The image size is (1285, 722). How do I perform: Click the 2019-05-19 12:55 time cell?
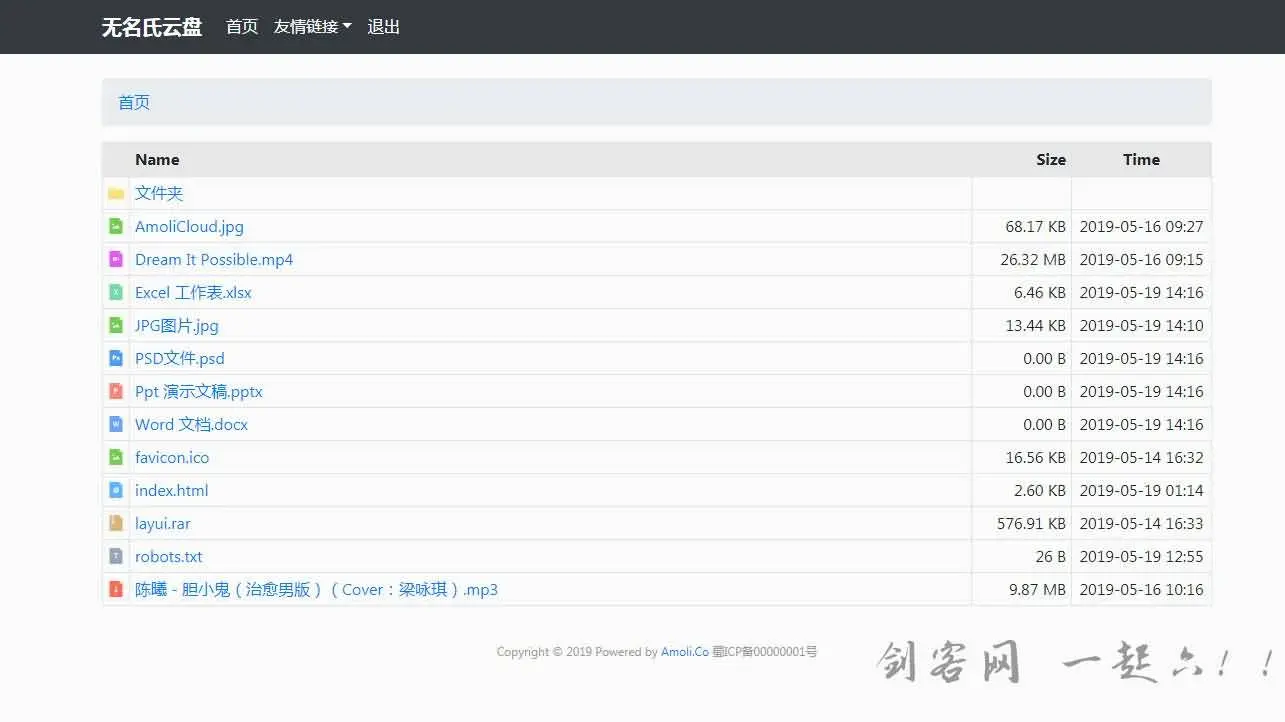click(1141, 556)
